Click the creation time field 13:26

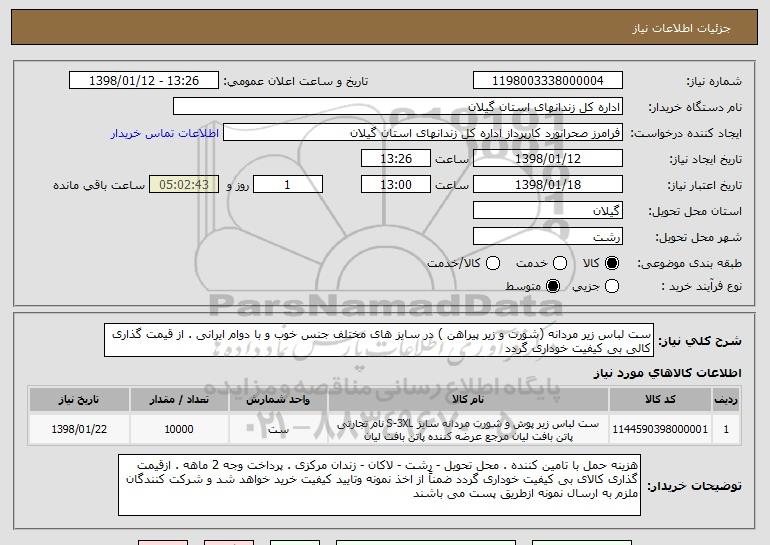coord(396,159)
